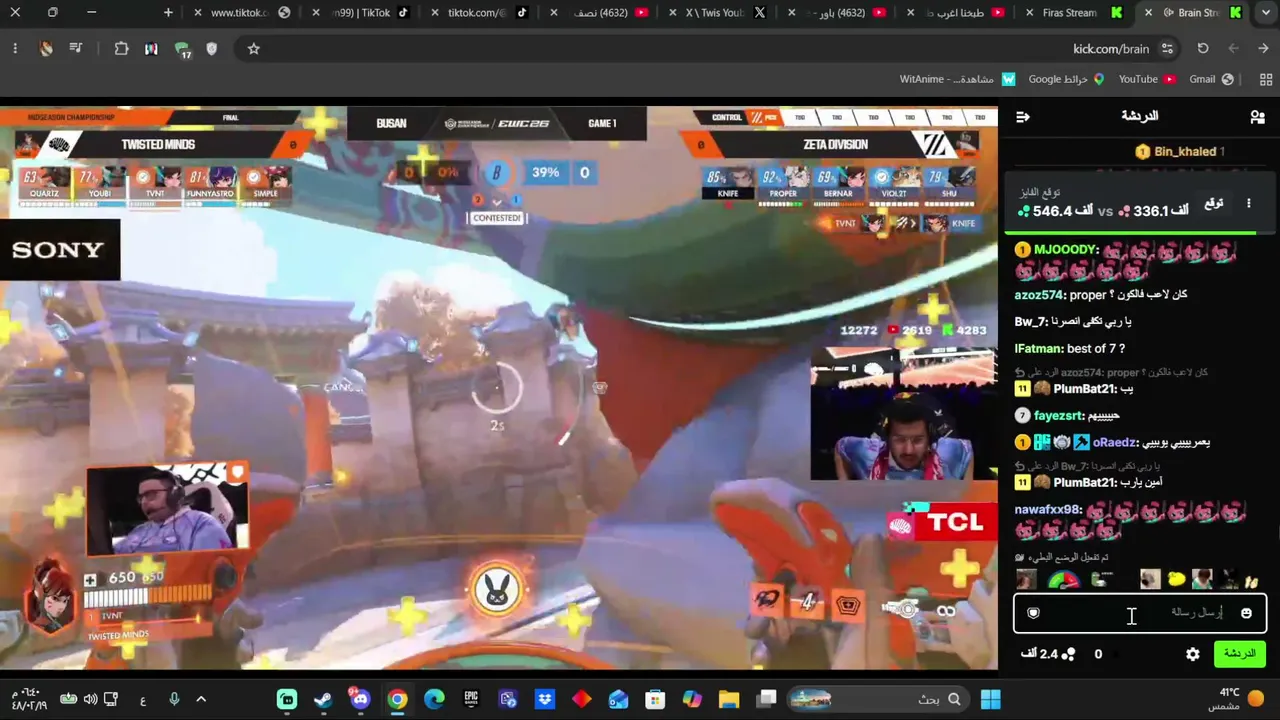
Task: Collapse the Kick chat panel arrow icon
Action: 1022,117
